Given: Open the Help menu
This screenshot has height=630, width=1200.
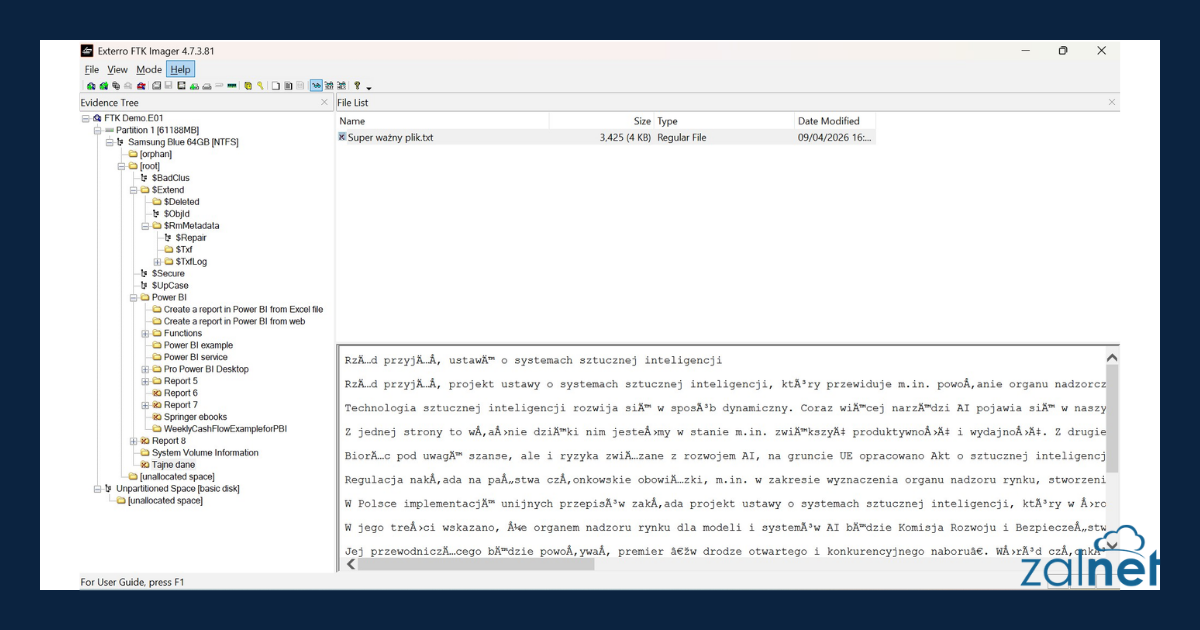Looking at the screenshot, I should coord(180,70).
